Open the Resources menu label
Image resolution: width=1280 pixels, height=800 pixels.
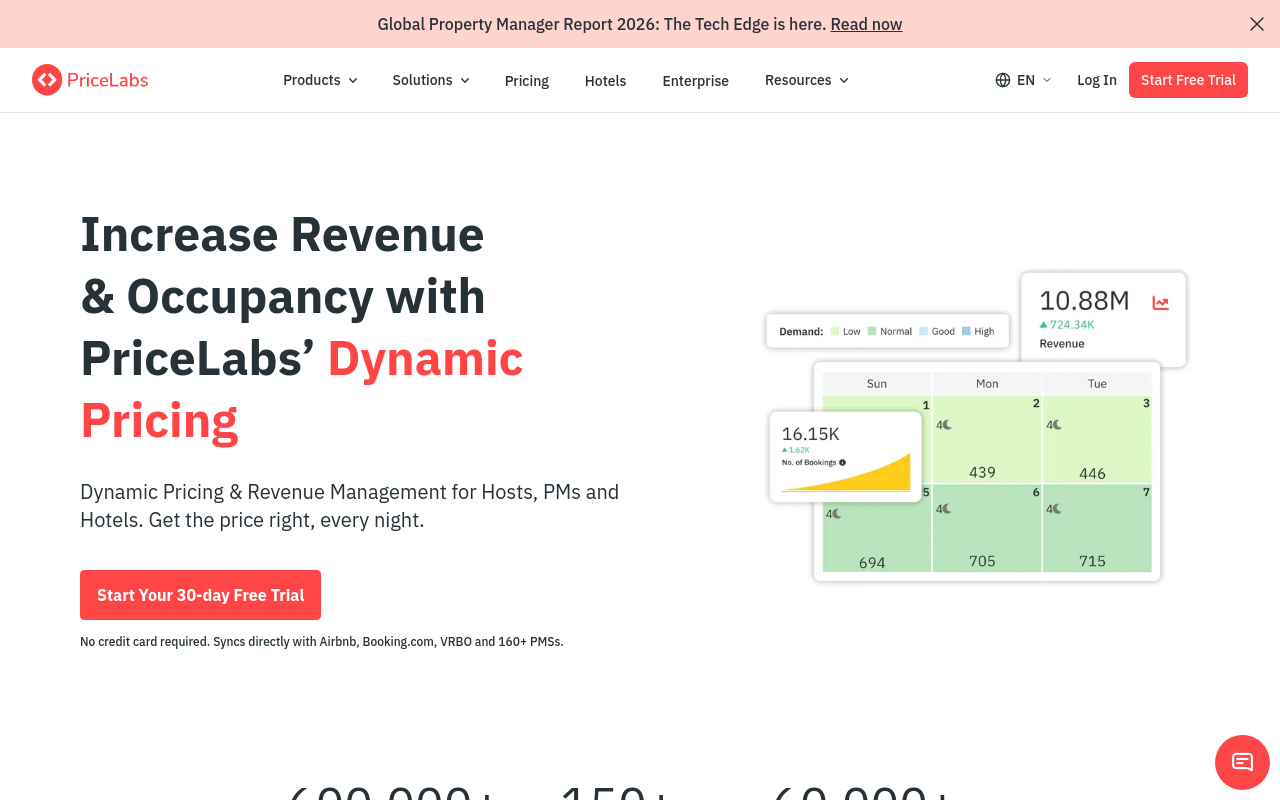[x=798, y=80]
